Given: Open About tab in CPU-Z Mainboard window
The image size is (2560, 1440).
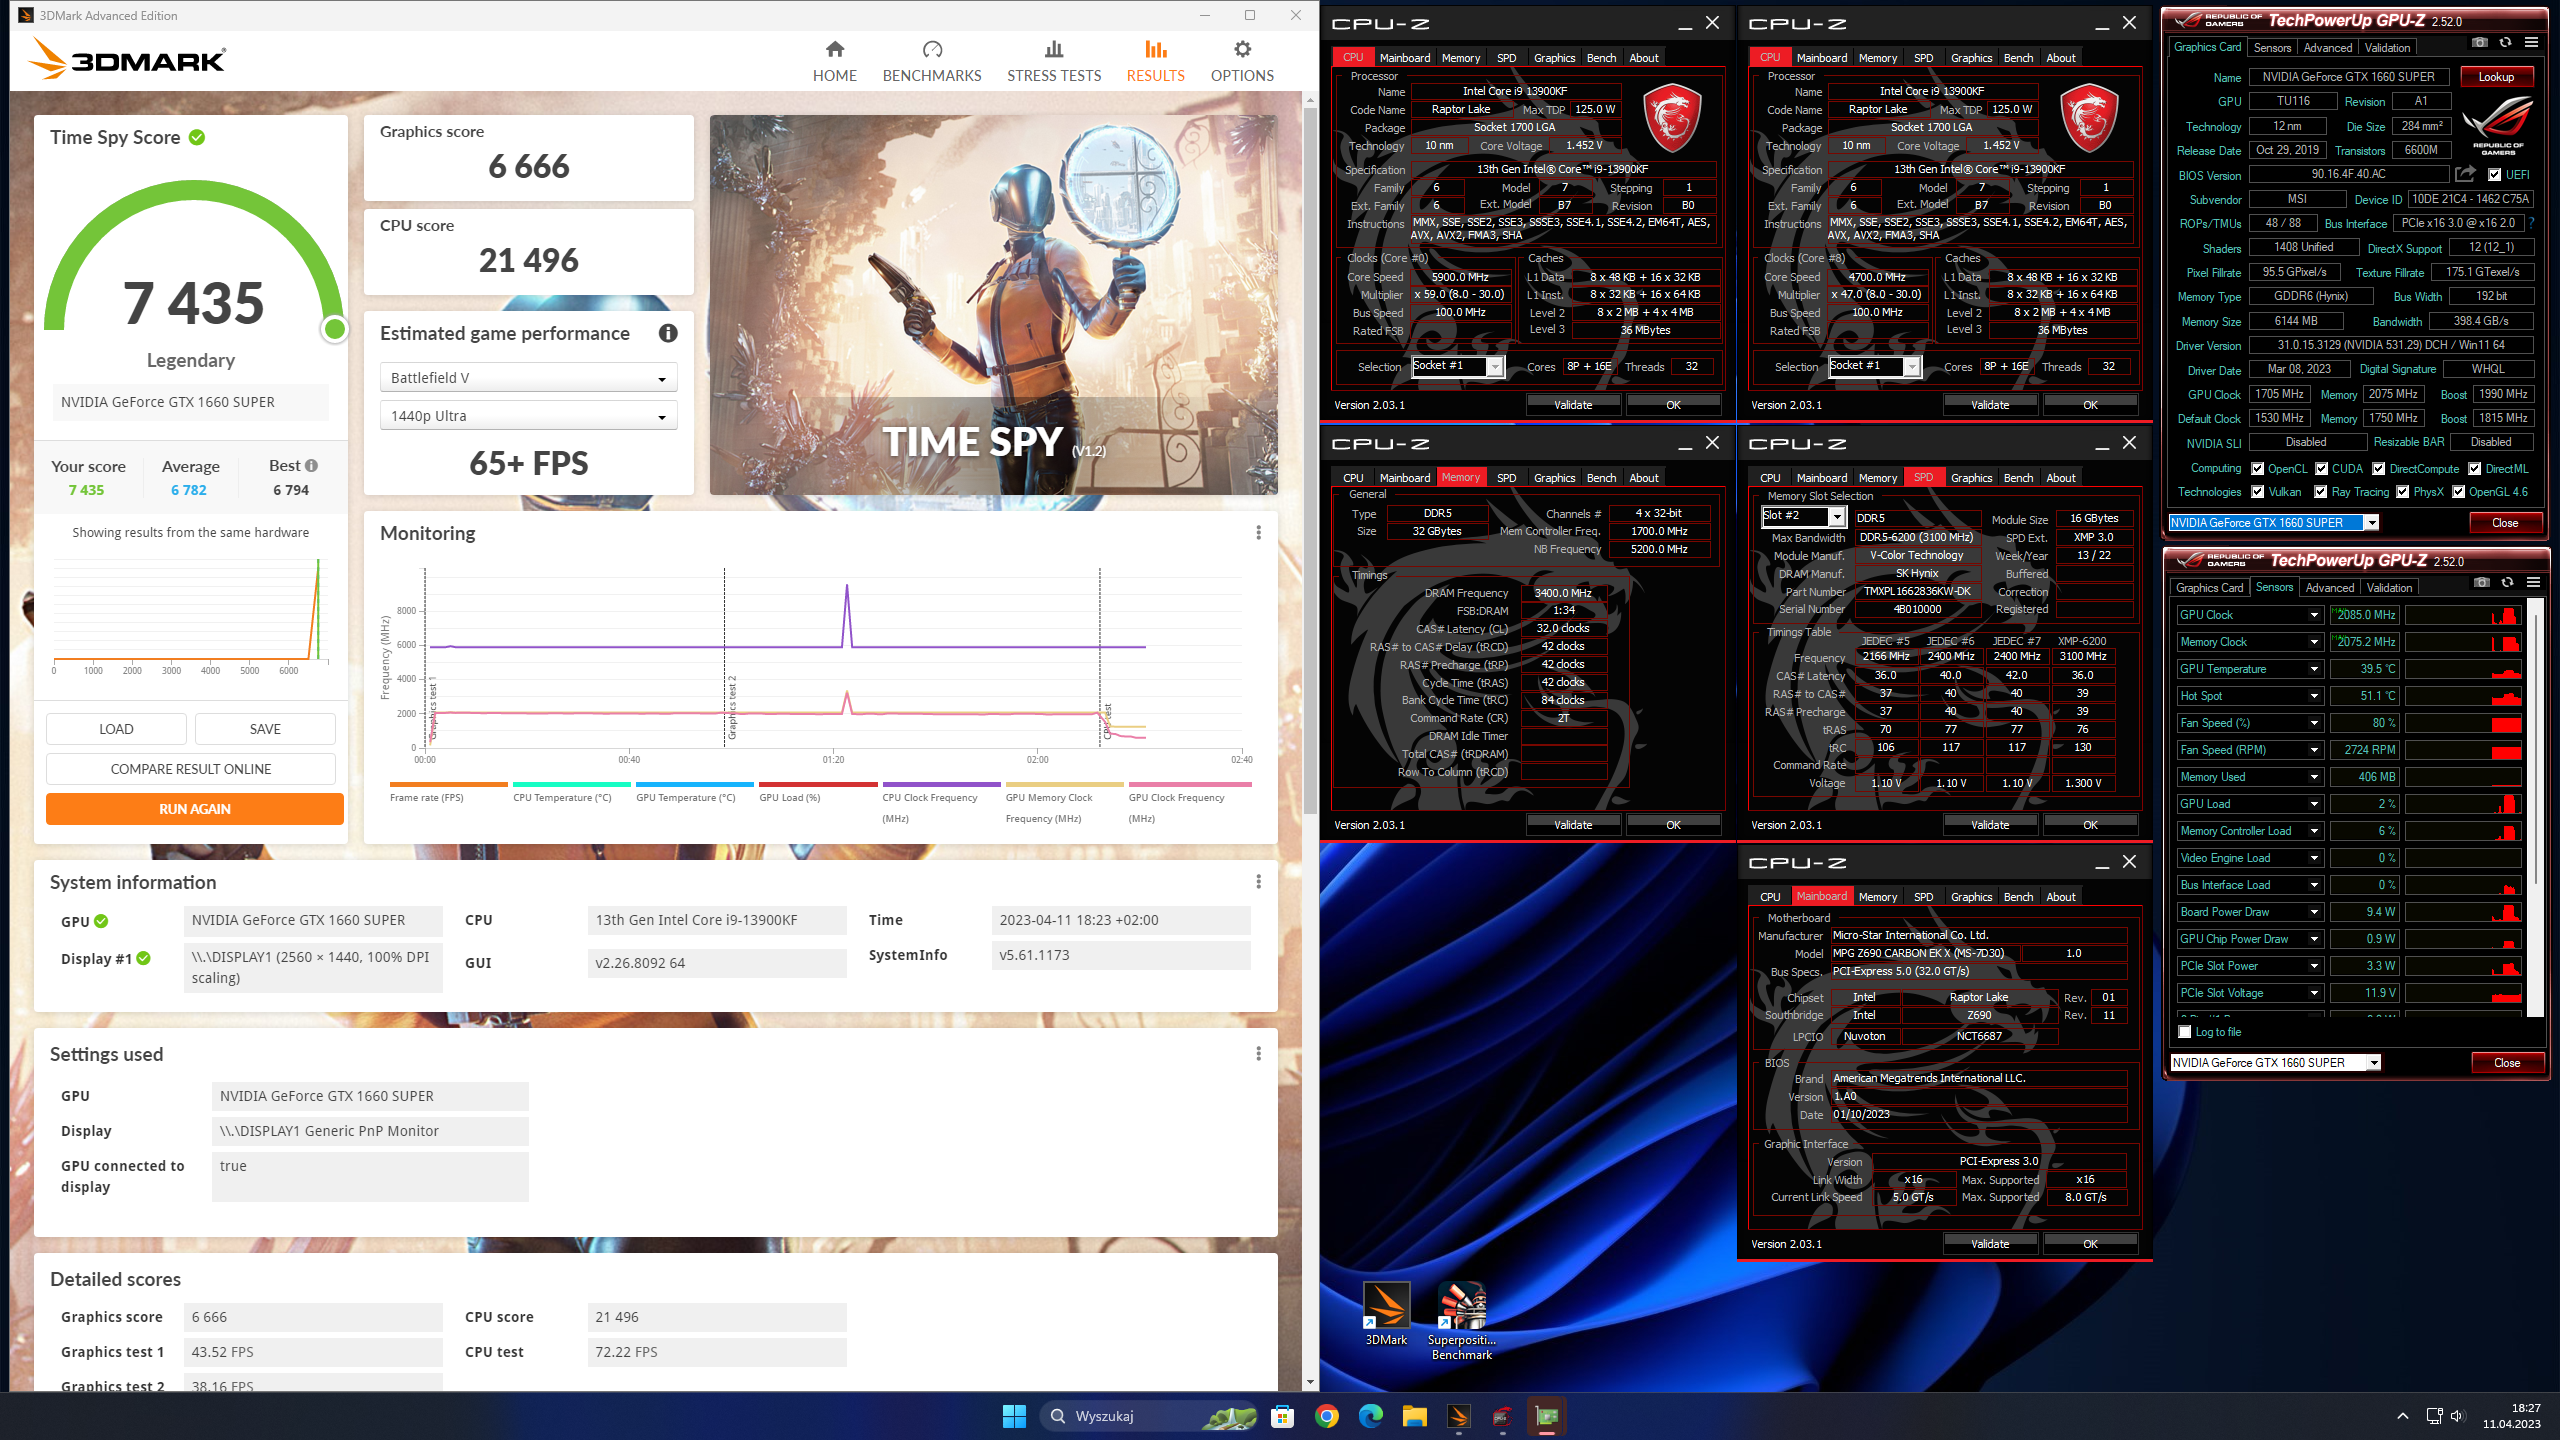Looking at the screenshot, I should [2060, 897].
